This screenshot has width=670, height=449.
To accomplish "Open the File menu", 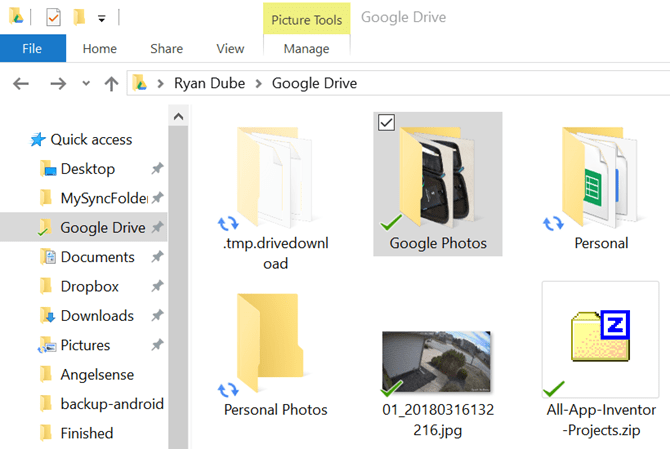I will 32,48.
